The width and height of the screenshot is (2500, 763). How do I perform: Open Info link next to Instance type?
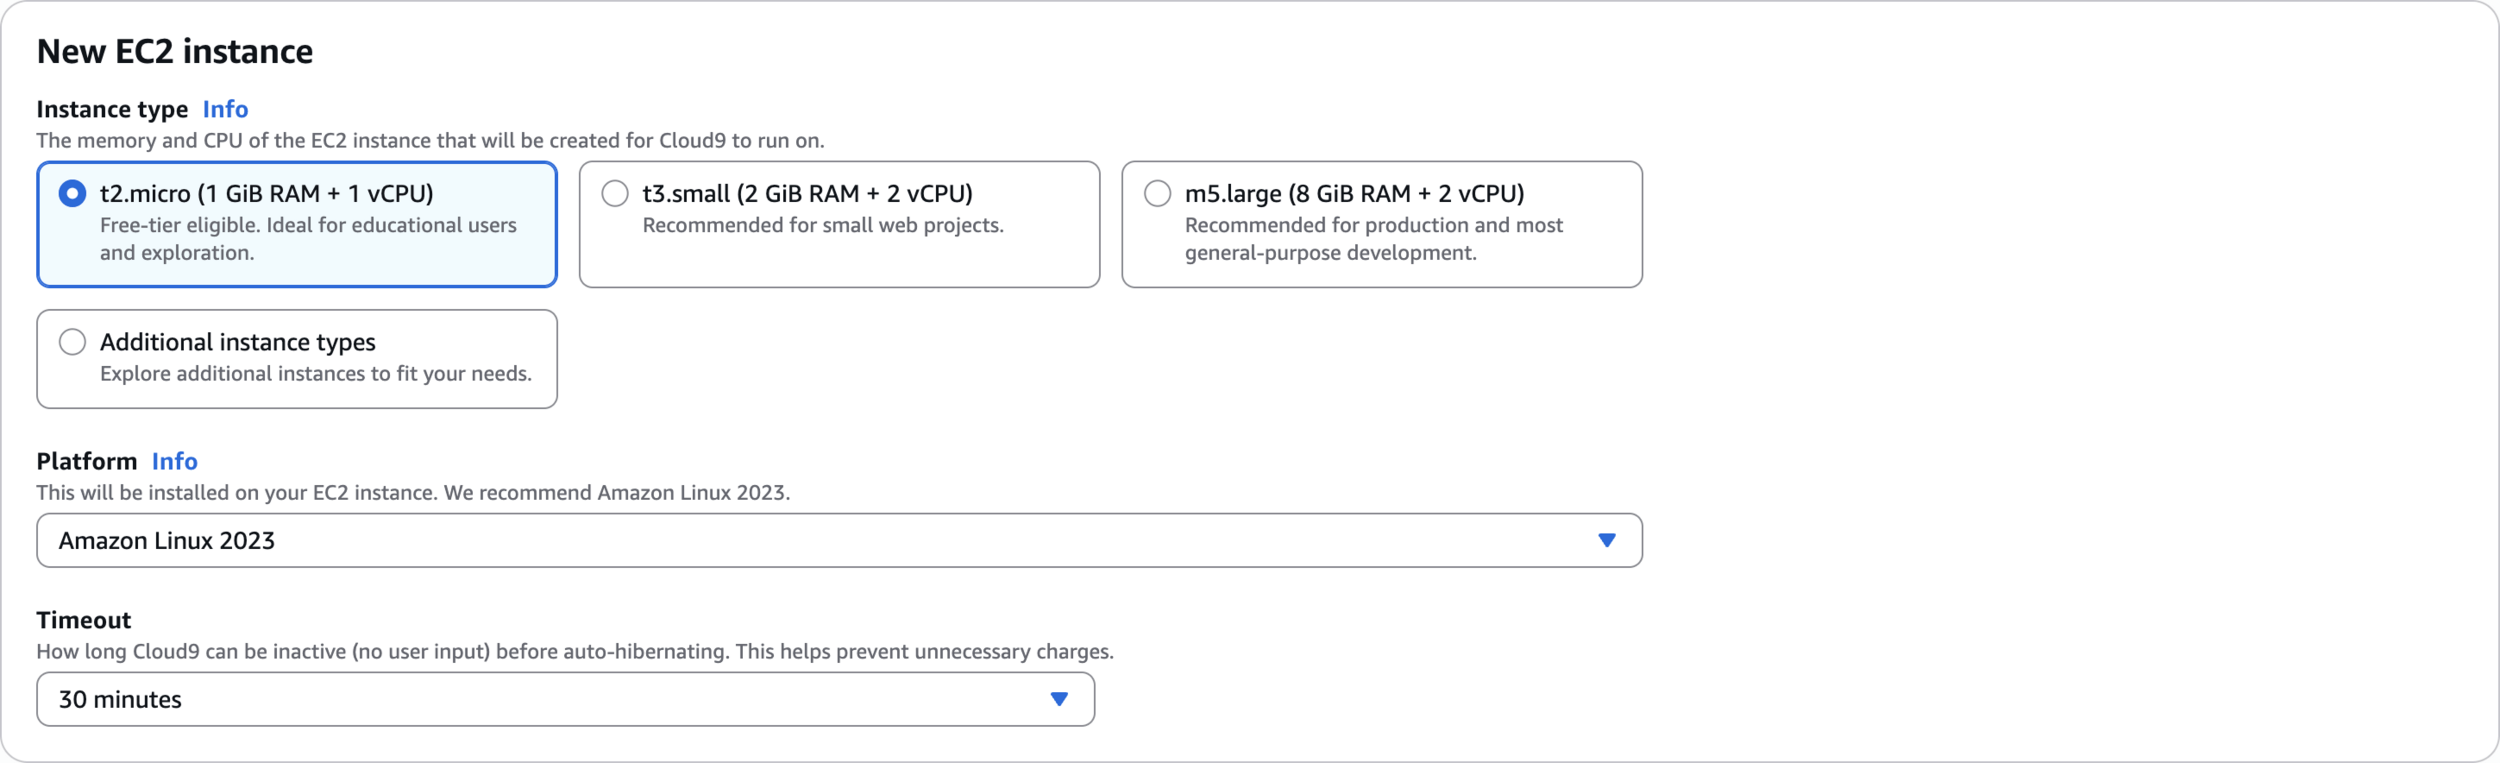(225, 109)
